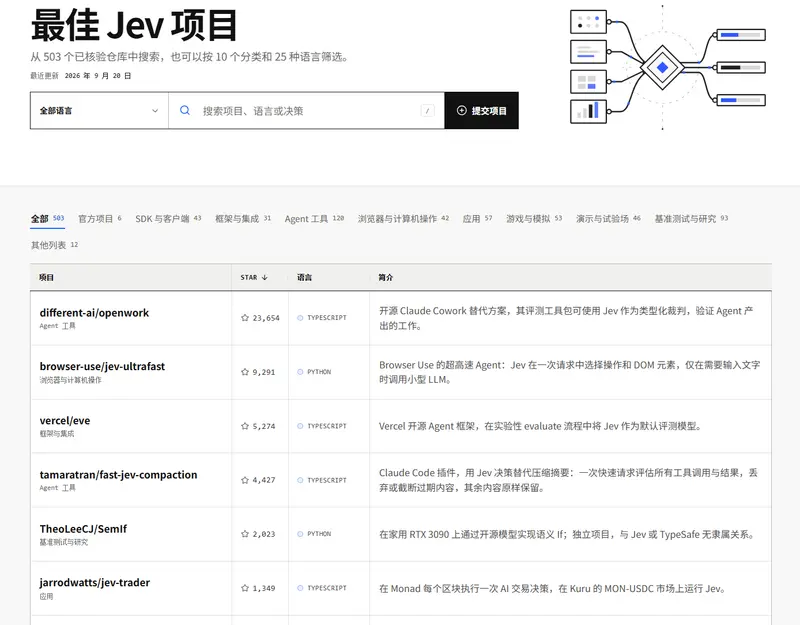Click the star icon for tamaratran/fast-jev-compaction
The image size is (800, 625).
click(245, 480)
